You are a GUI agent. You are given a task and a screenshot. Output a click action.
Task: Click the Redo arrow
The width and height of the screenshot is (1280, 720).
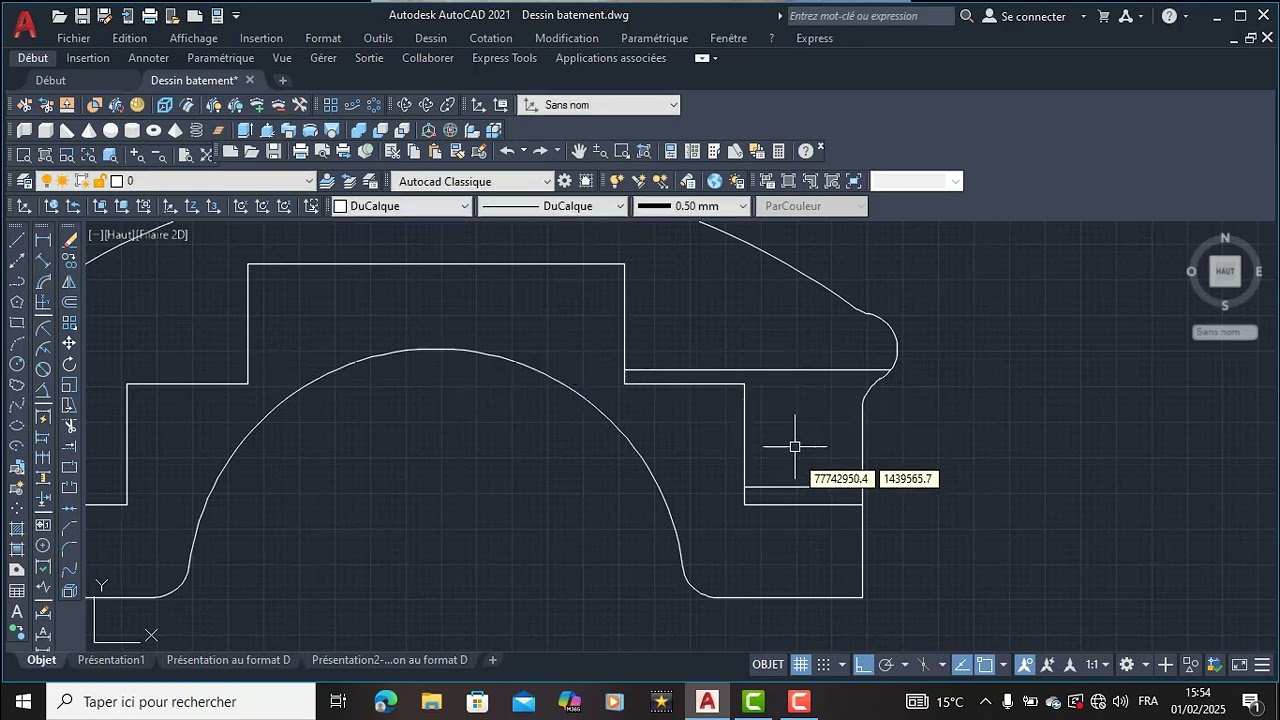(x=540, y=152)
